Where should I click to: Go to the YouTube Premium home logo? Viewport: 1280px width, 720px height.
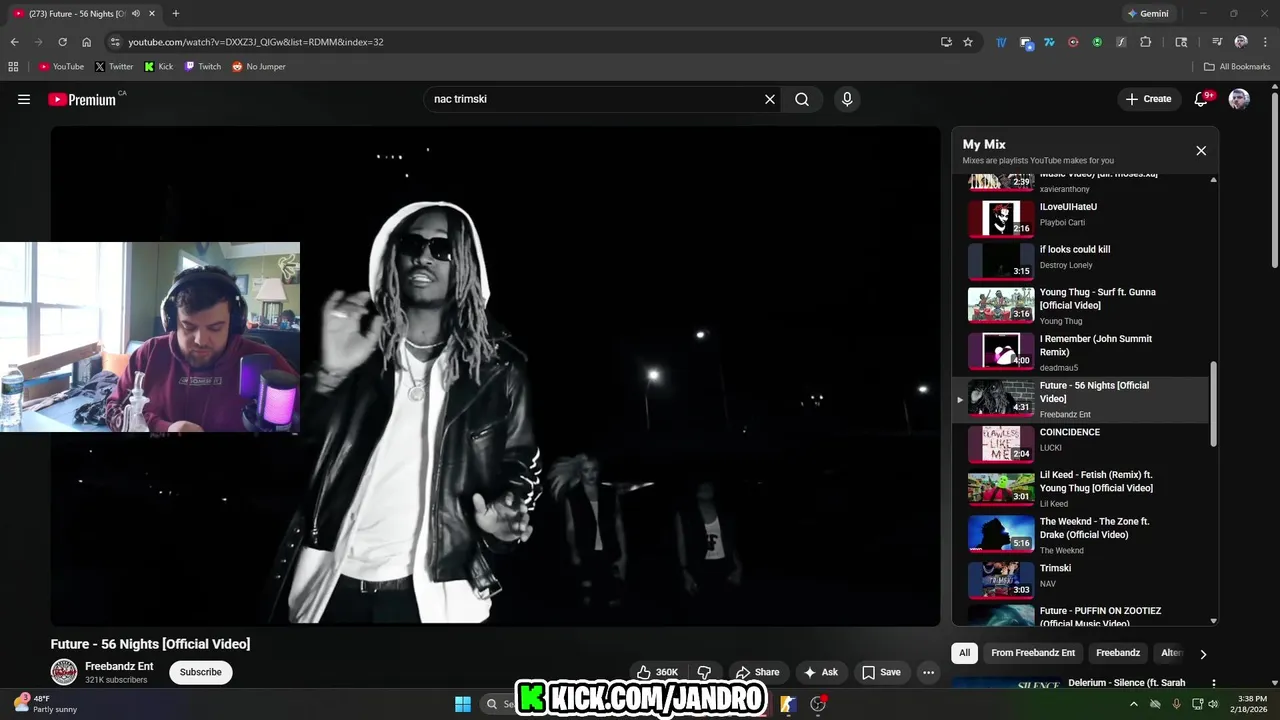pyautogui.click(x=82, y=99)
